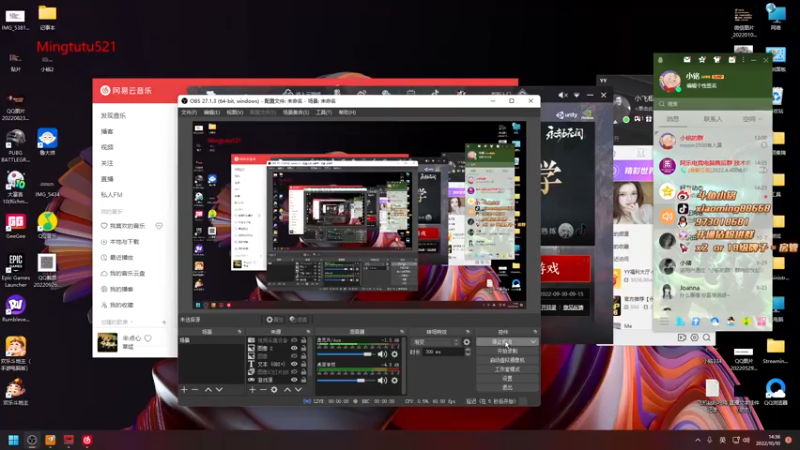This screenshot has height=450, width=800.
Task: Open 桌面音频 audio settings gear
Action: click(394, 380)
